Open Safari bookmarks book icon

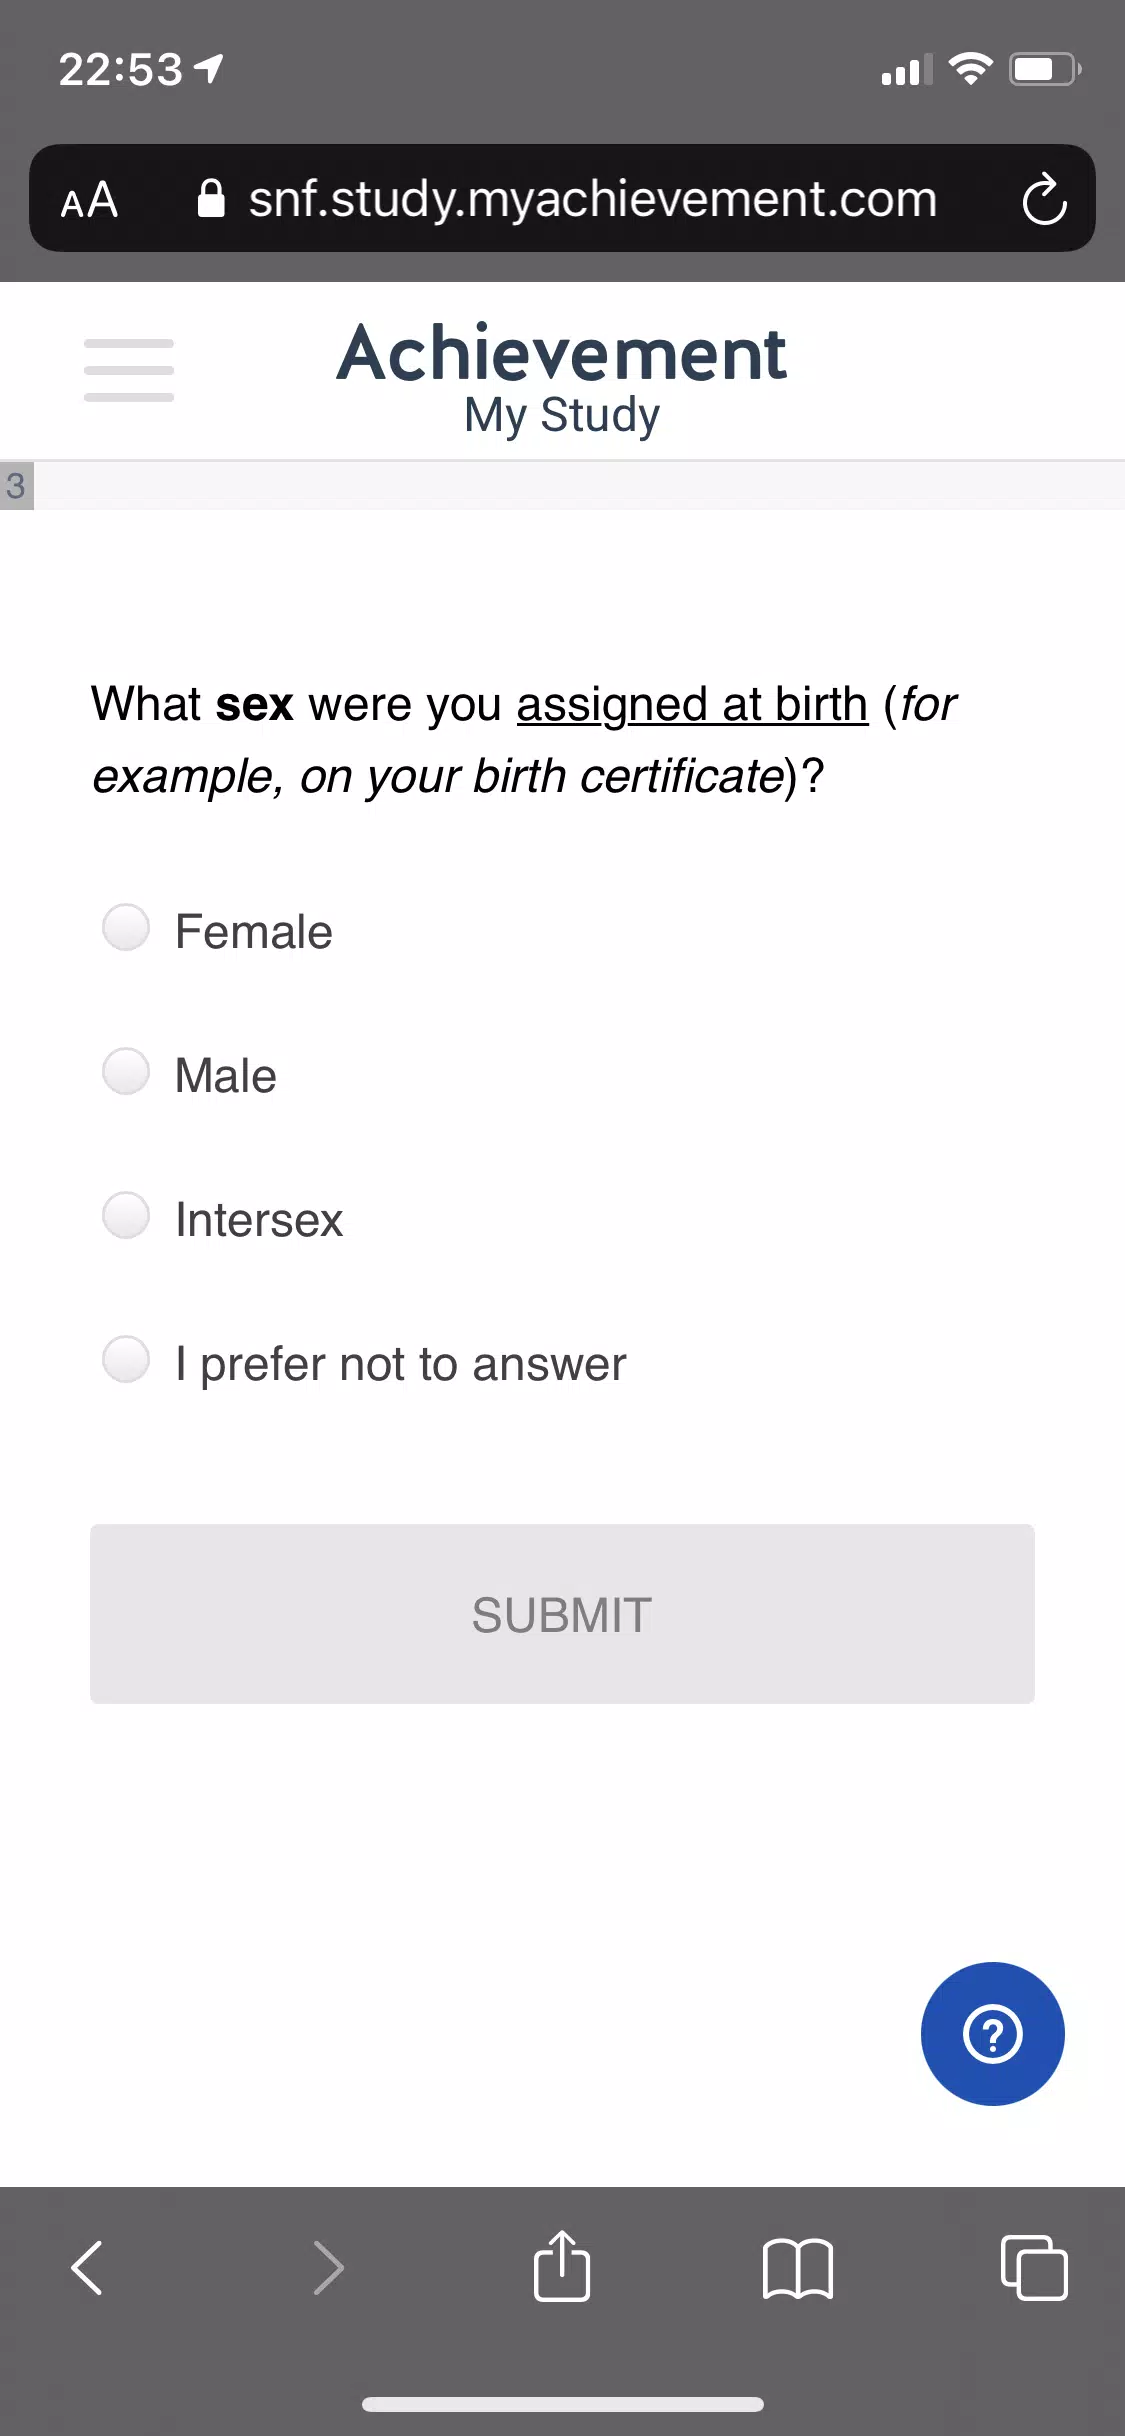click(x=797, y=2268)
